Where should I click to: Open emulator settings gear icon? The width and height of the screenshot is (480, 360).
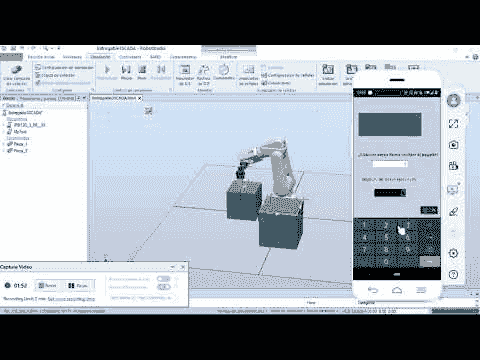(453, 253)
